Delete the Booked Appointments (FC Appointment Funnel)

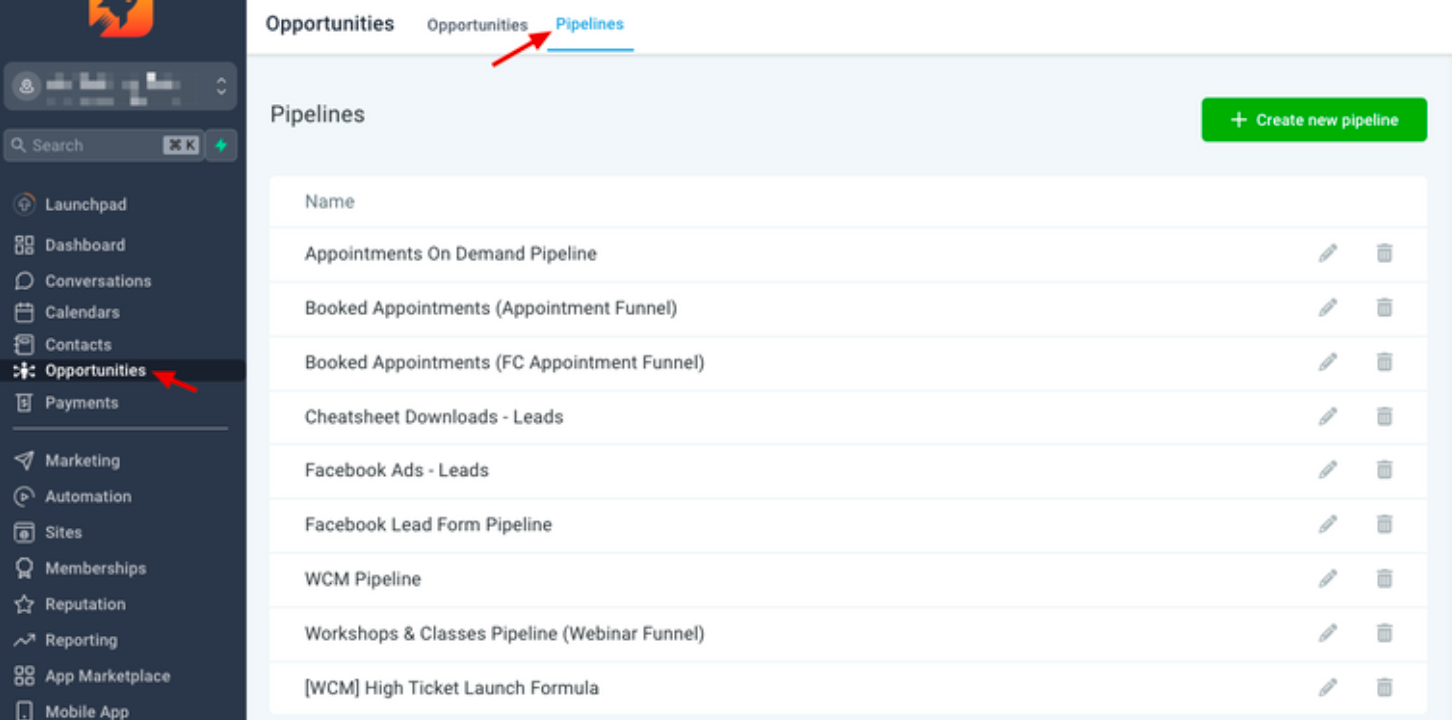(x=1384, y=362)
